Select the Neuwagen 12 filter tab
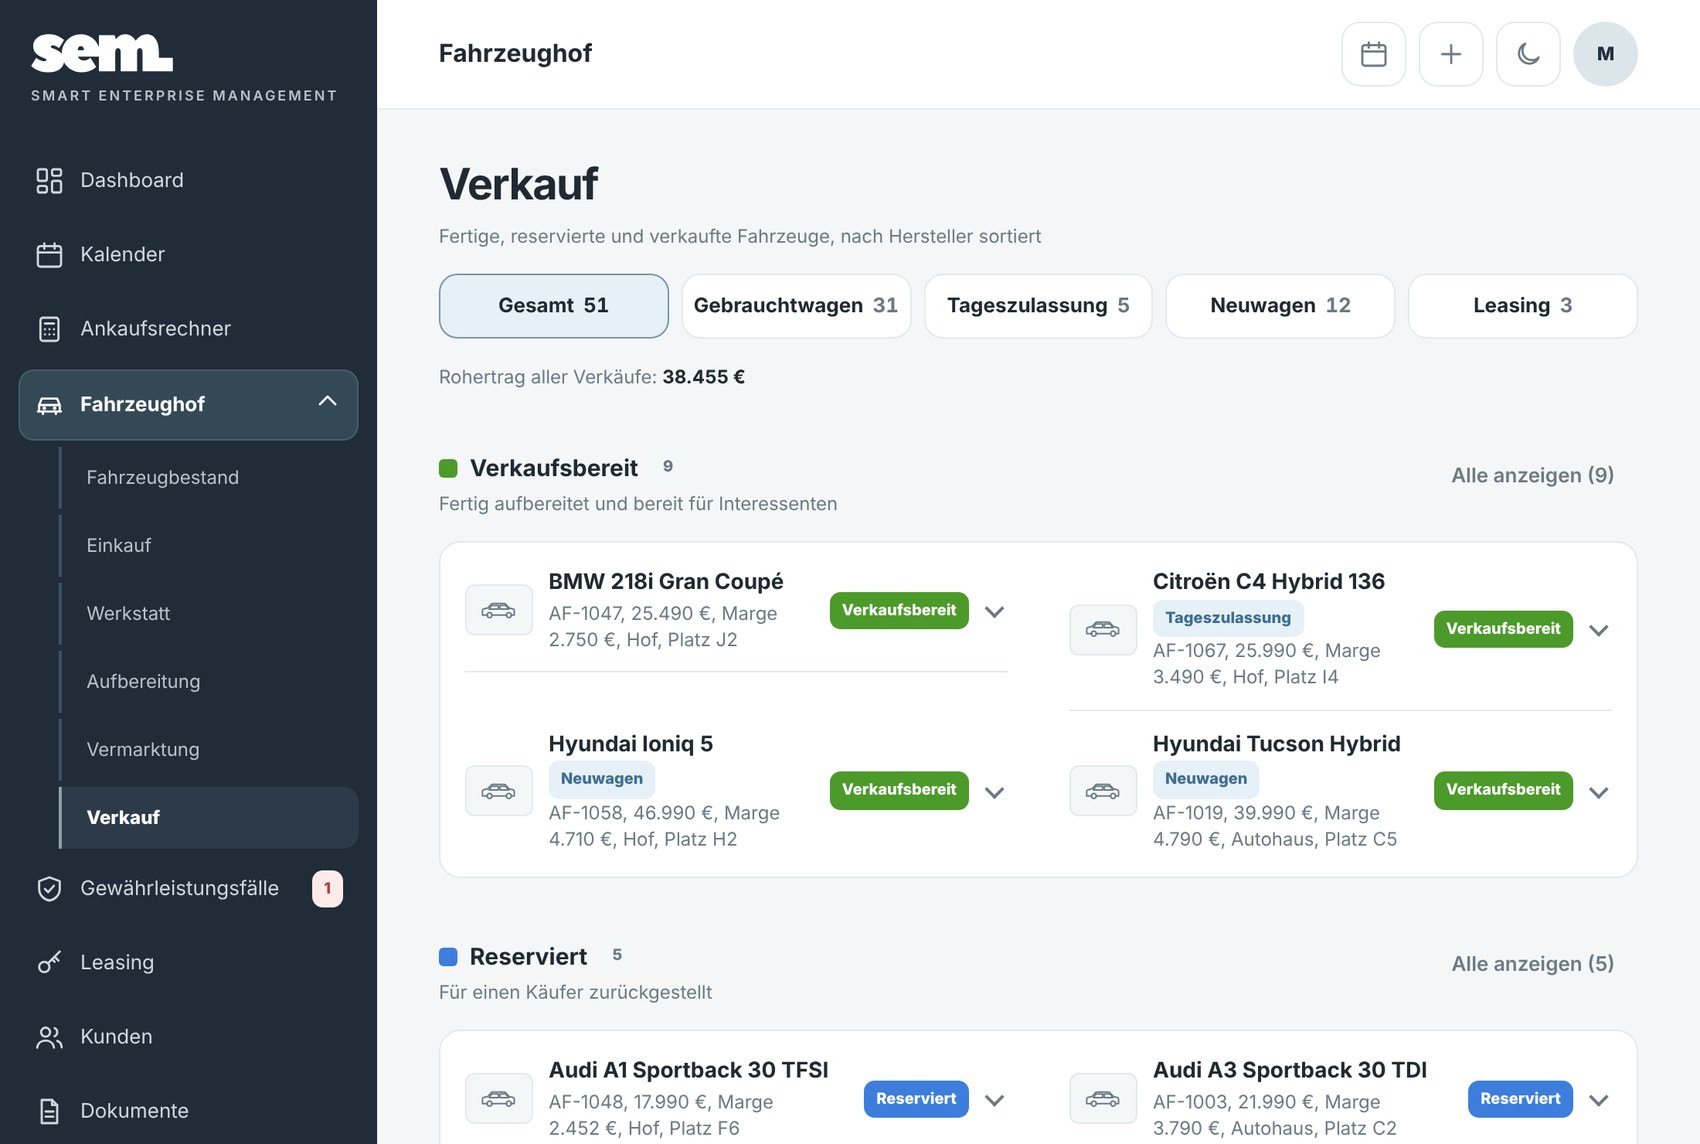1700x1144 pixels. [x=1280, y=306]
